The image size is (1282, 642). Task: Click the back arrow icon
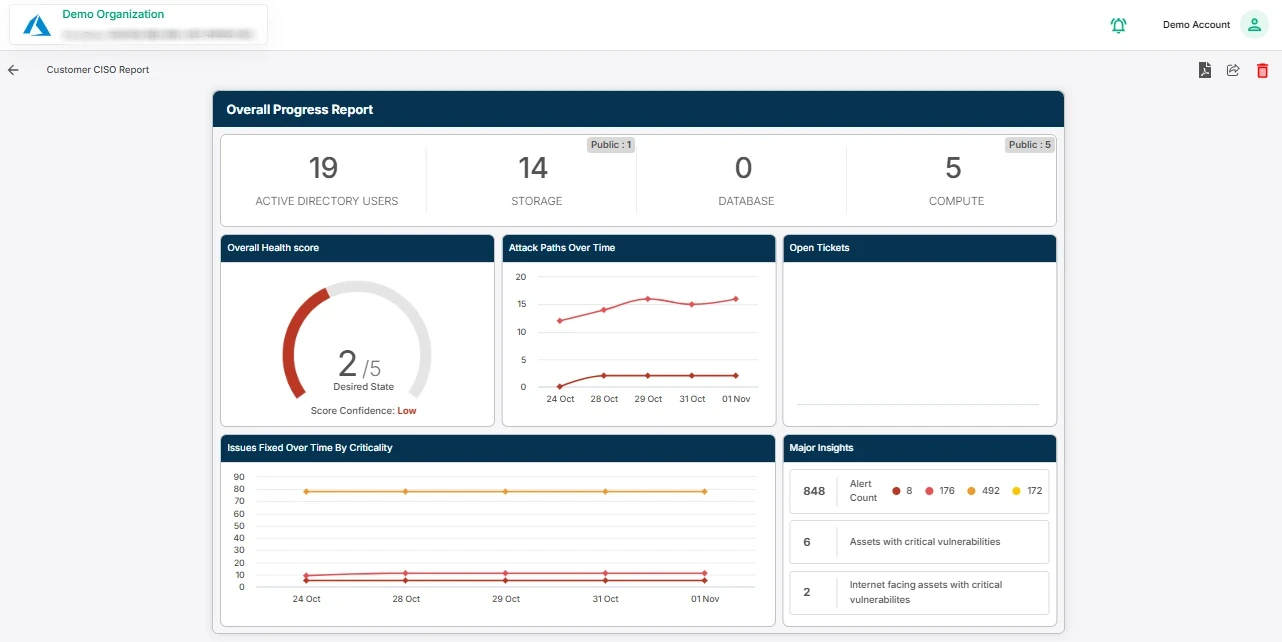[x=13, y=70]
